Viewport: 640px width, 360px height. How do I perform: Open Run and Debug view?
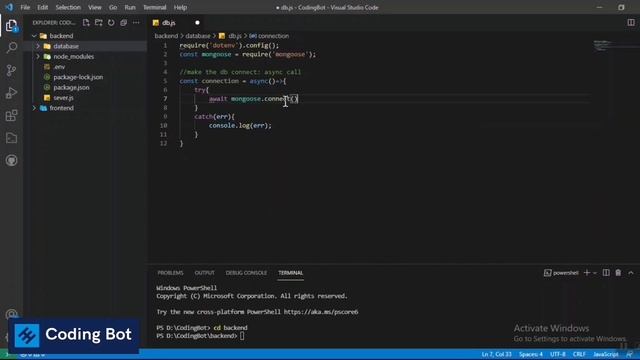coord(11,93)
